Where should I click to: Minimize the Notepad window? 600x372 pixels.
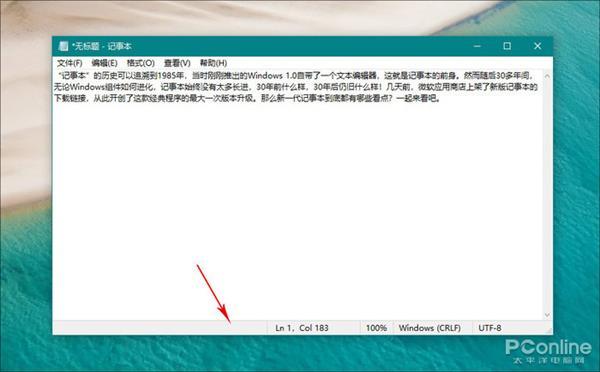(x=477, y=46)
